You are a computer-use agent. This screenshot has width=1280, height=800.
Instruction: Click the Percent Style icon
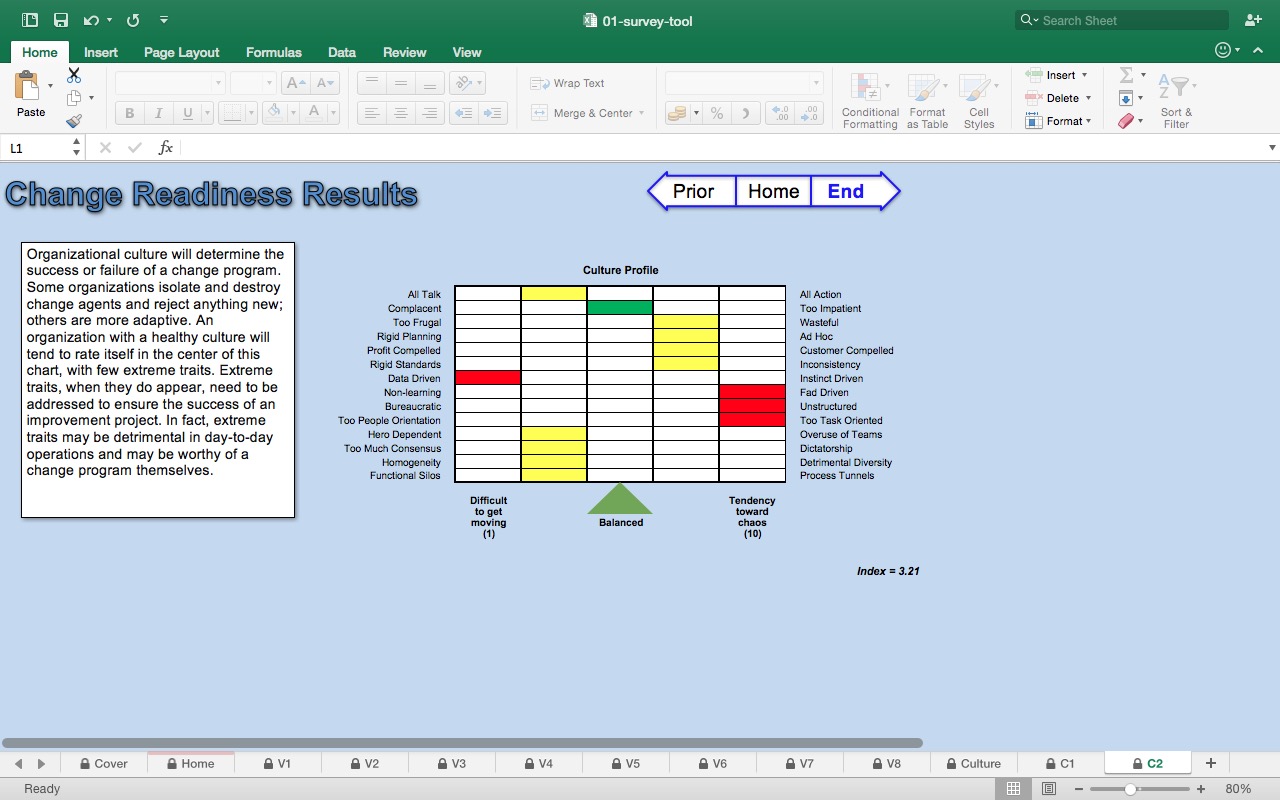716,113
